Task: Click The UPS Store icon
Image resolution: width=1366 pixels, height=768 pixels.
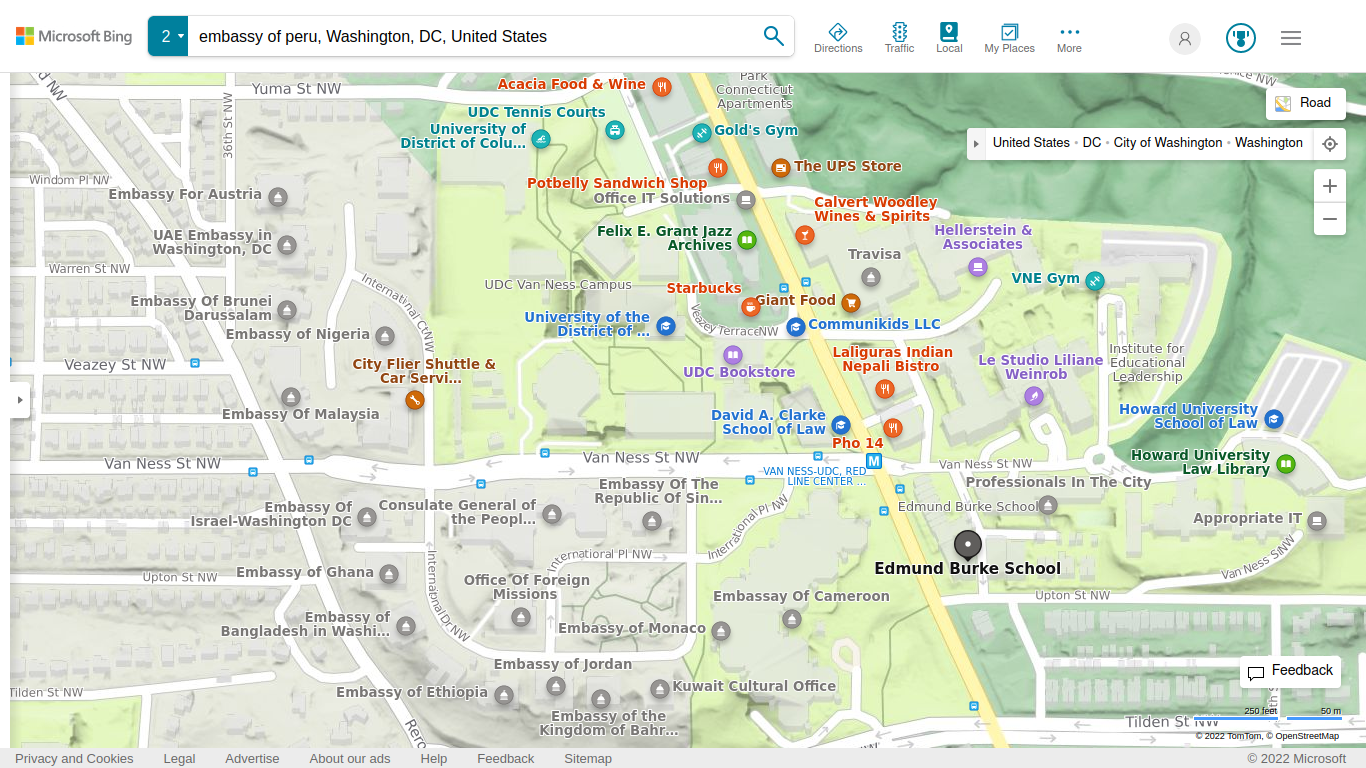Action: (781, 167)
